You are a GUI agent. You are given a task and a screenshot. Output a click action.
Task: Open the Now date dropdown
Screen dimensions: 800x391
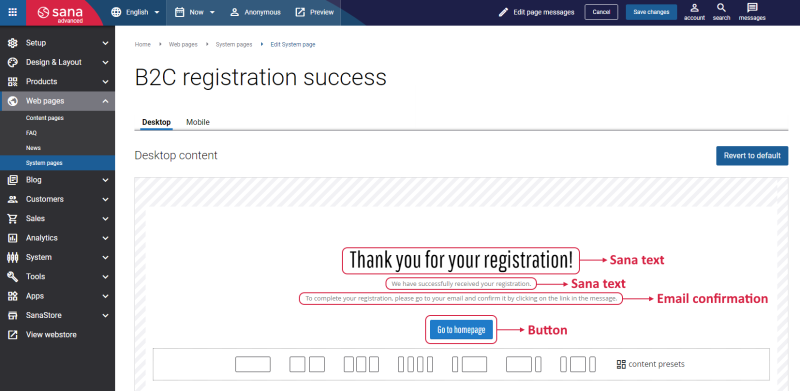pos(194,12)
